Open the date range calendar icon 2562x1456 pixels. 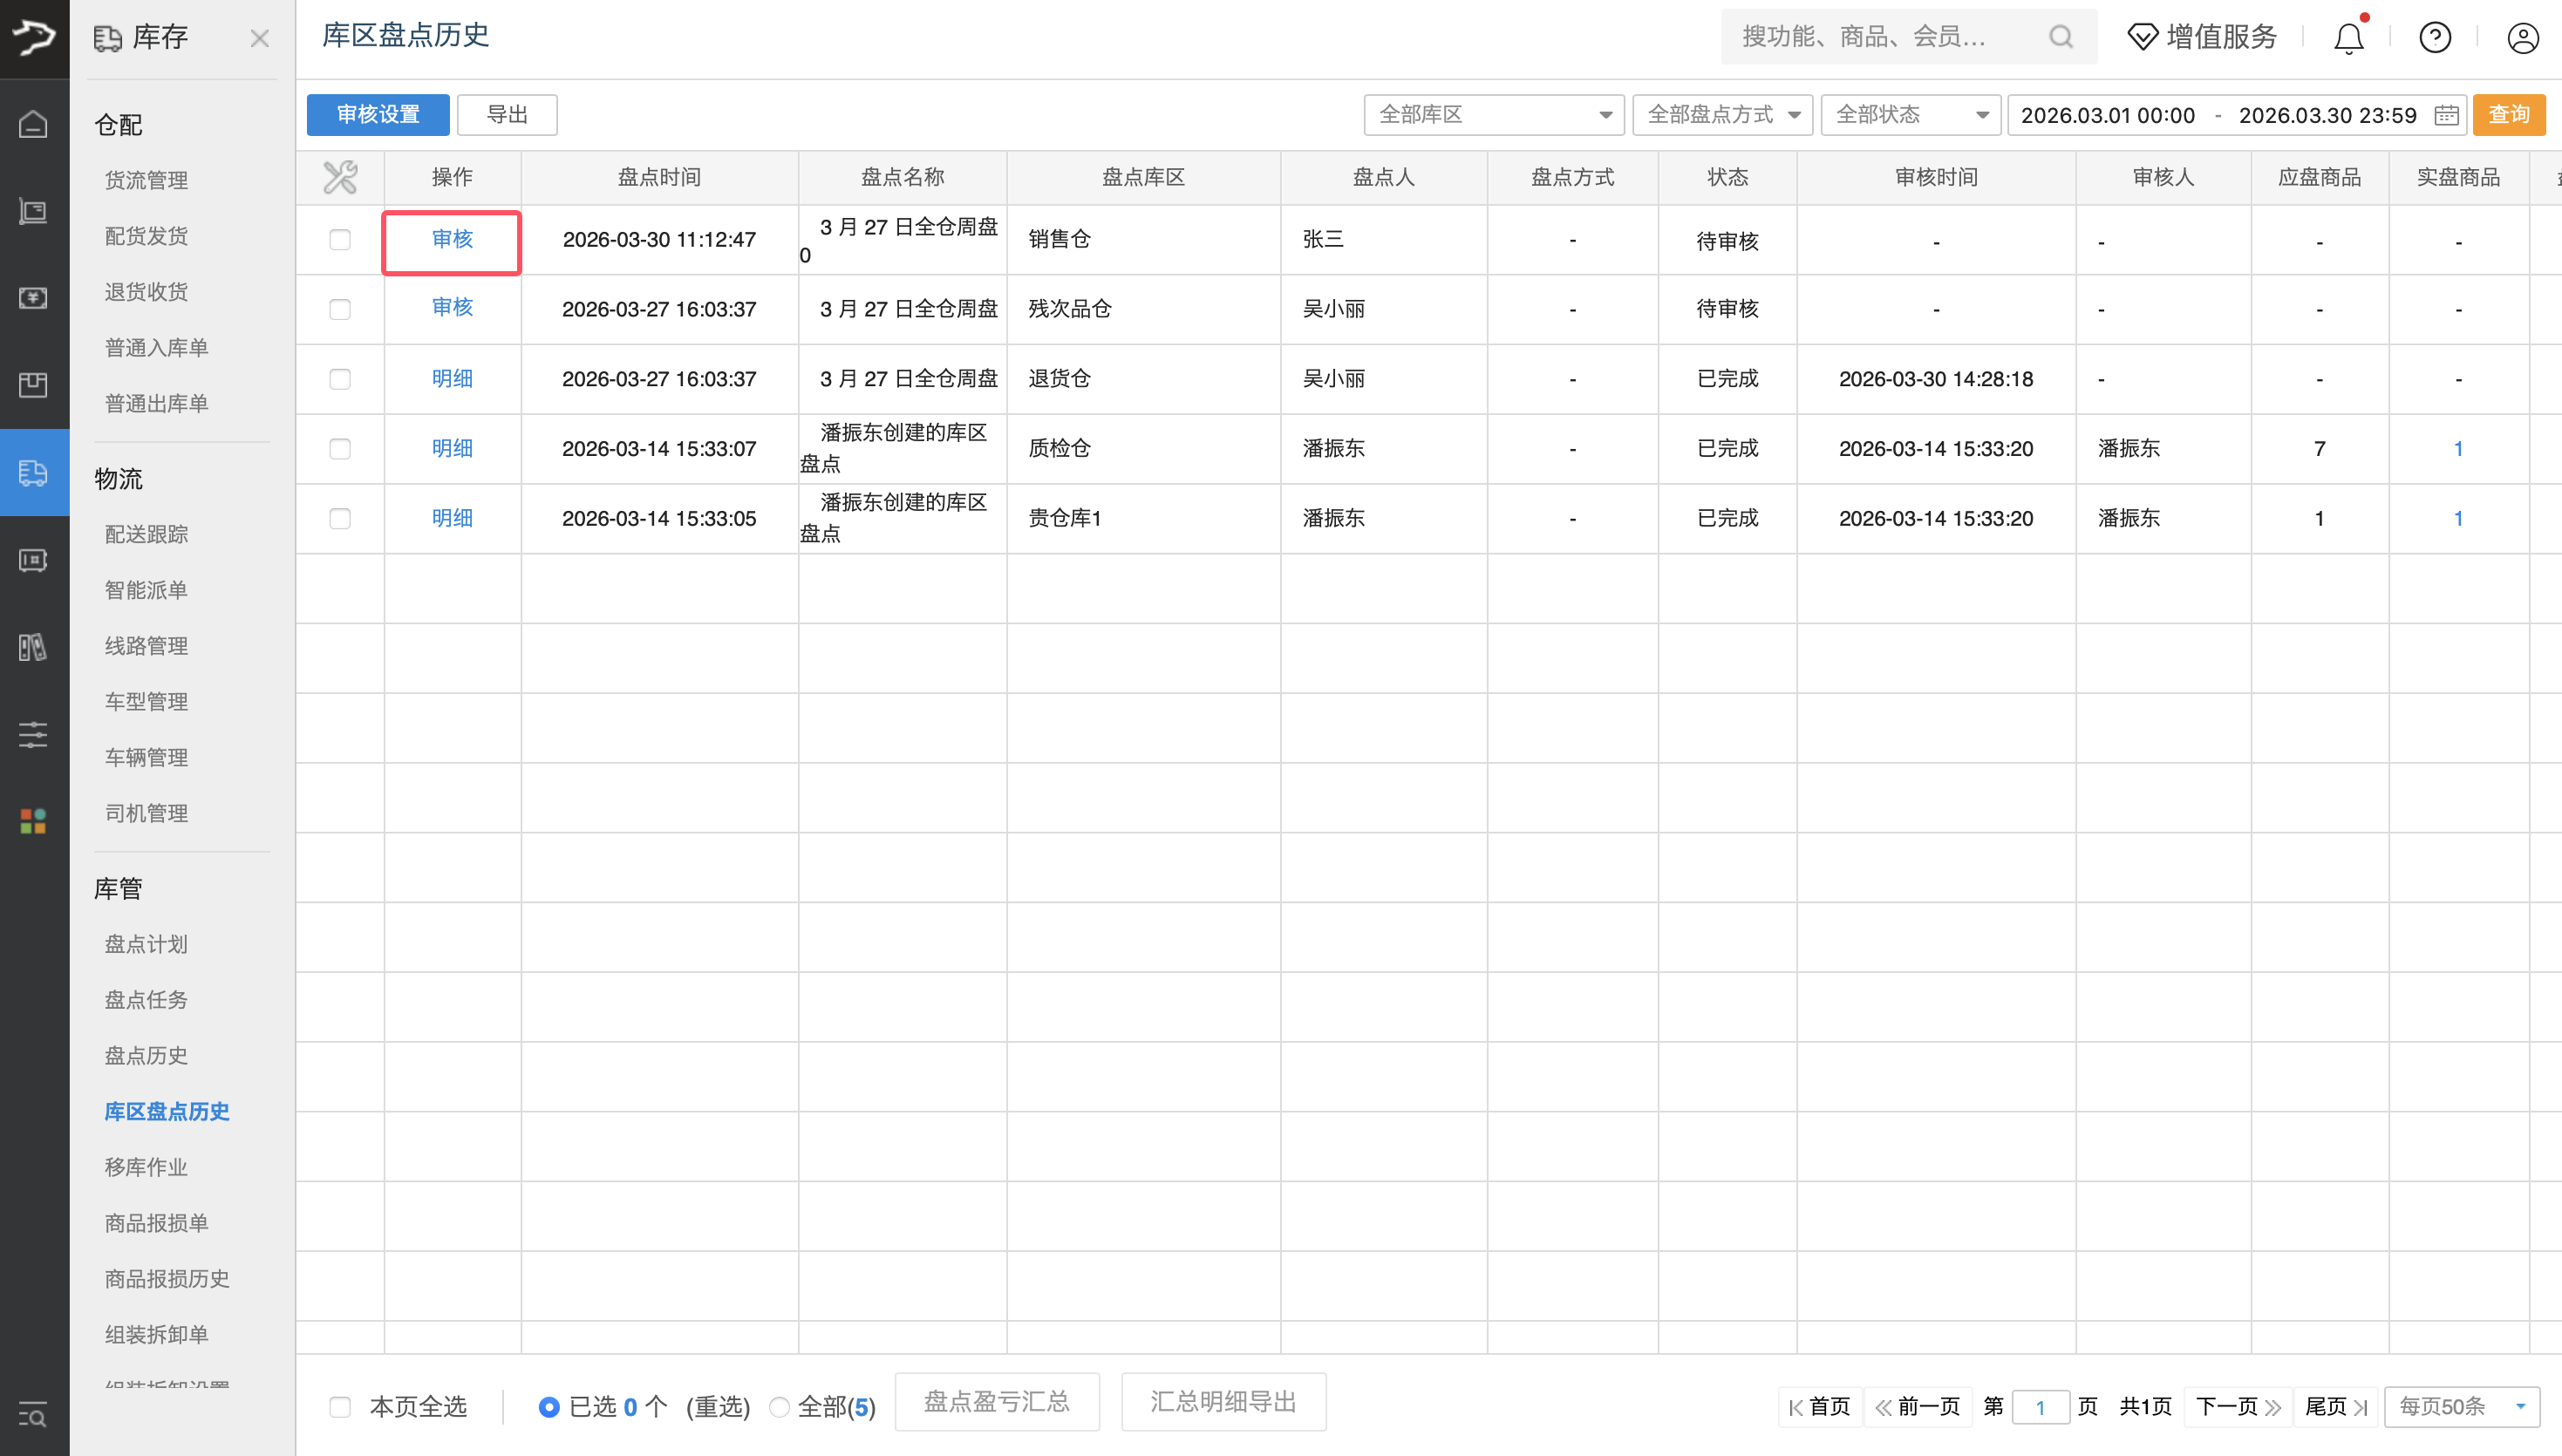(x=2446, y=115)
